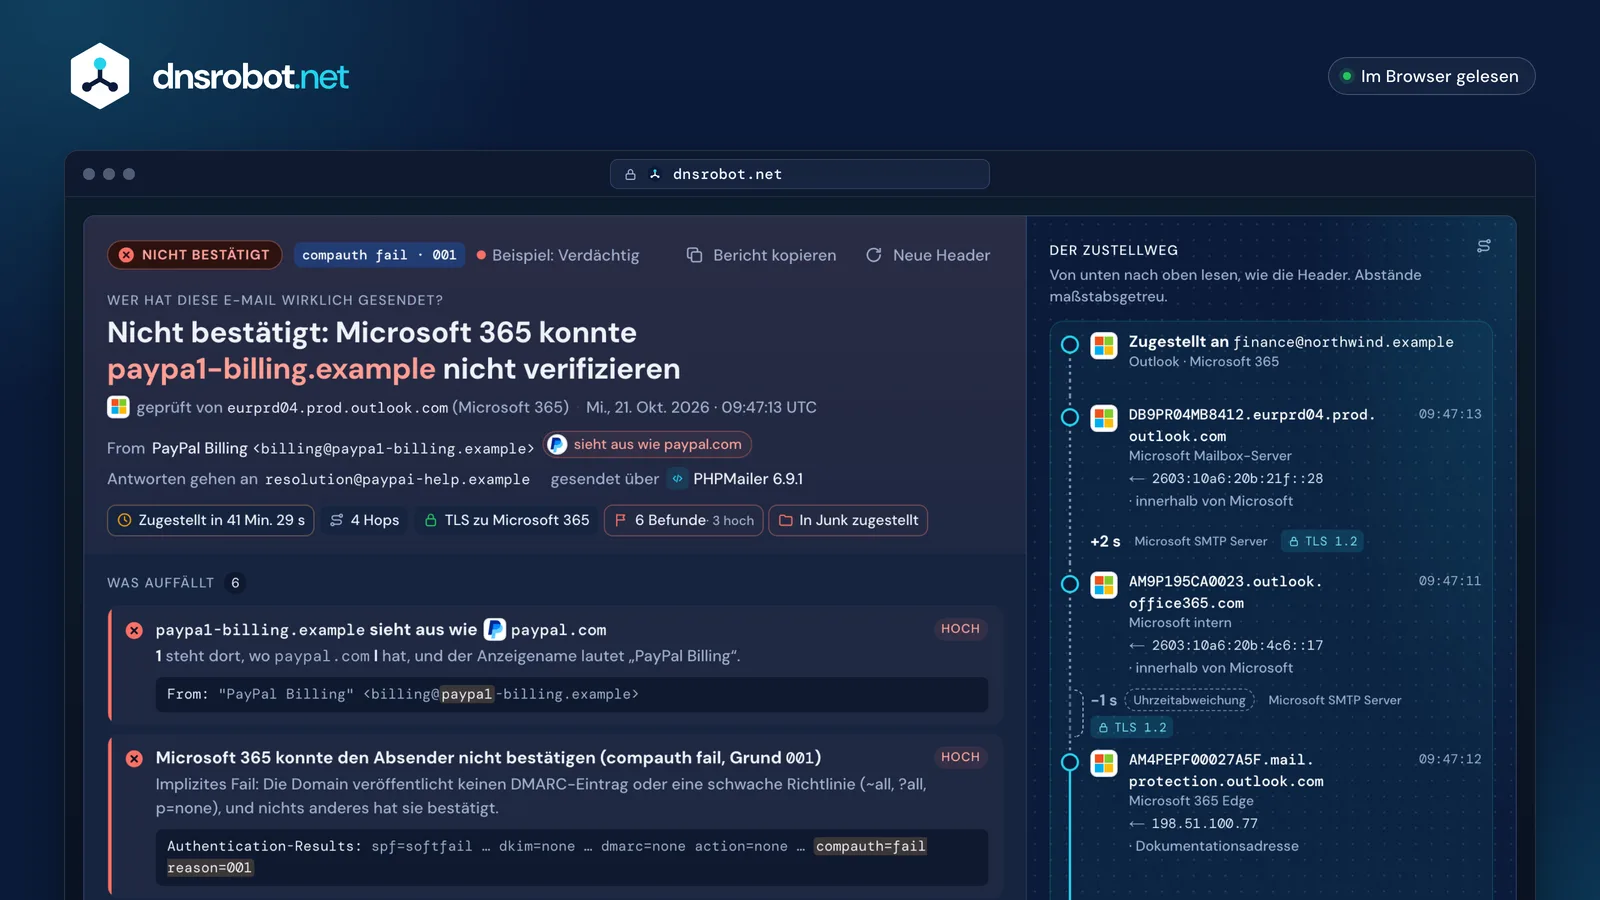Image resolution: width=1600 pixels, height=900 pixels.
Task: Click the TLS 1.2 badge next to +2 s
Action: point(1323,541)
